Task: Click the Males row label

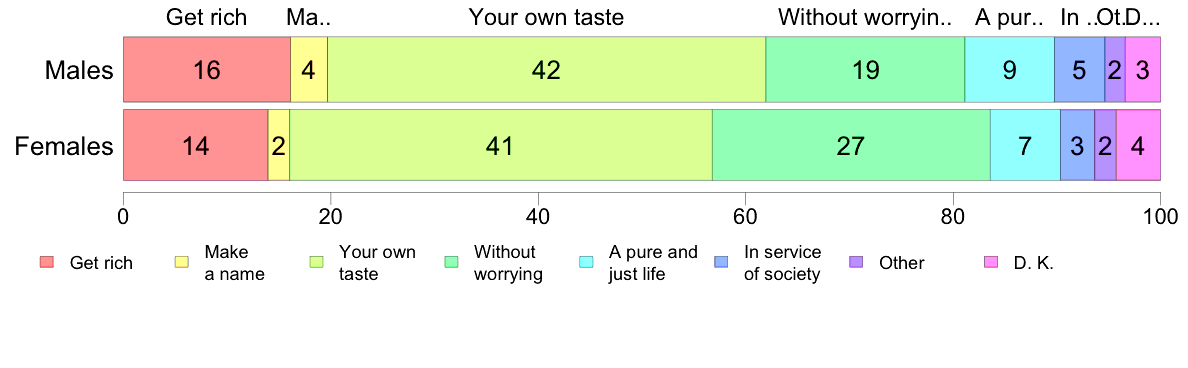Action: click(79, 71)
